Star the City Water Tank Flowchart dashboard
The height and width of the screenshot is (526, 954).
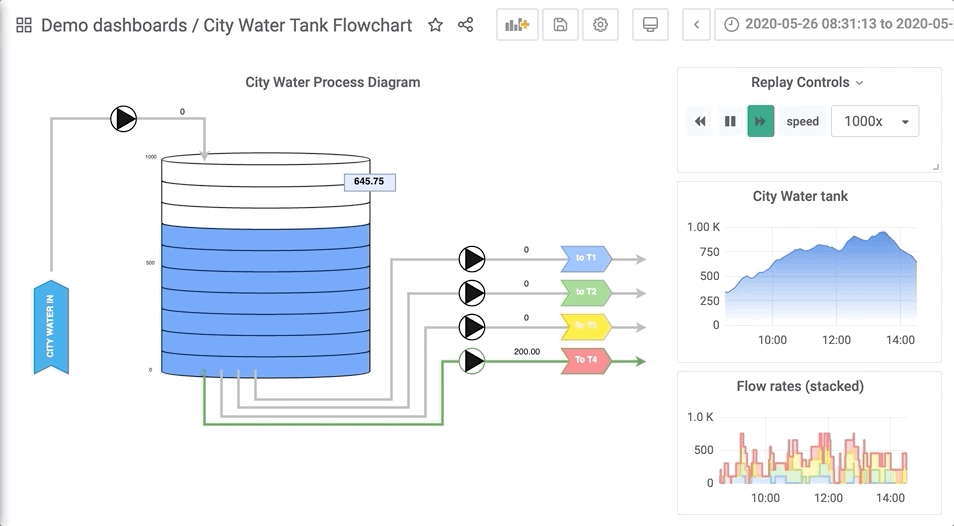click(x=435, y=25)
